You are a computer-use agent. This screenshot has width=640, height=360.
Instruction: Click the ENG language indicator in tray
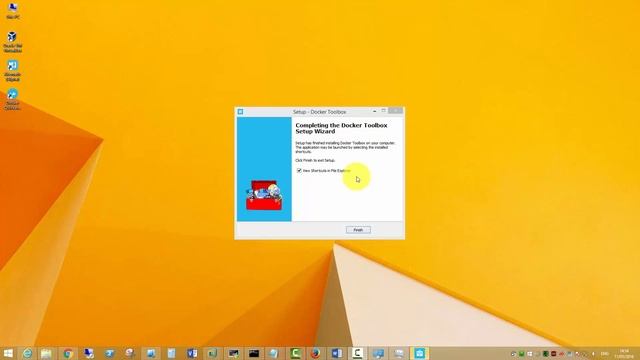point(605,353)
